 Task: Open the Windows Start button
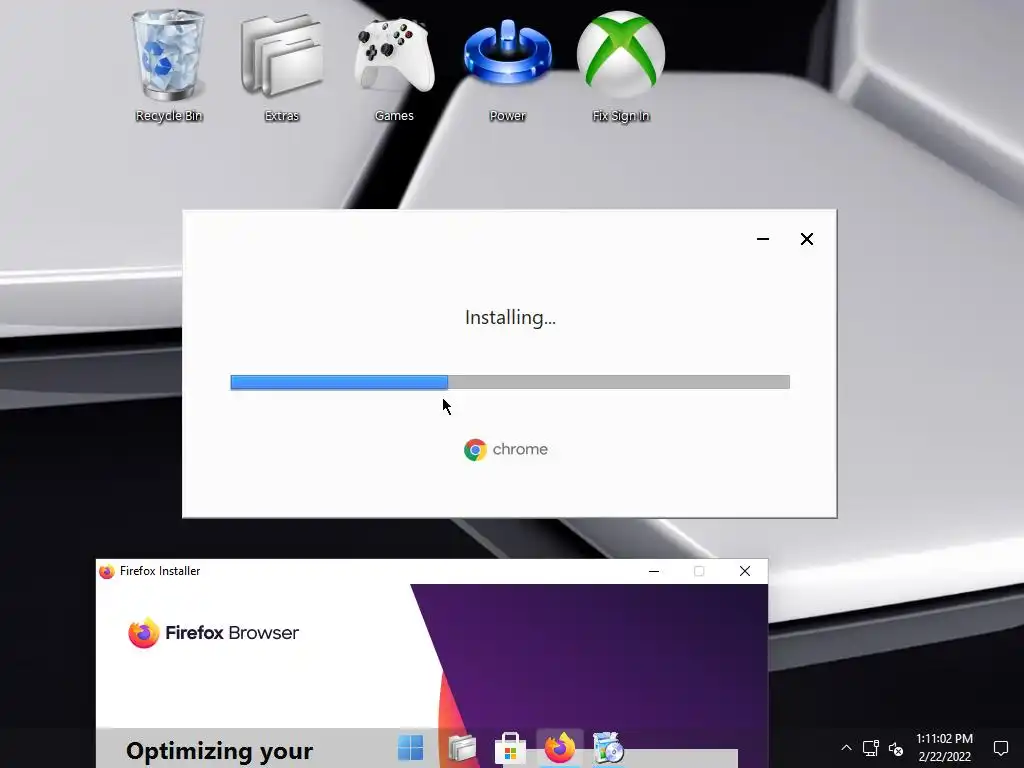point(411,748)
